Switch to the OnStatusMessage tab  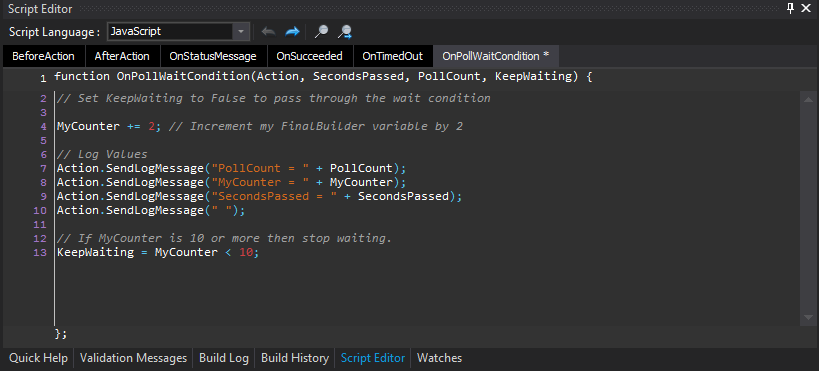point(213,56)
